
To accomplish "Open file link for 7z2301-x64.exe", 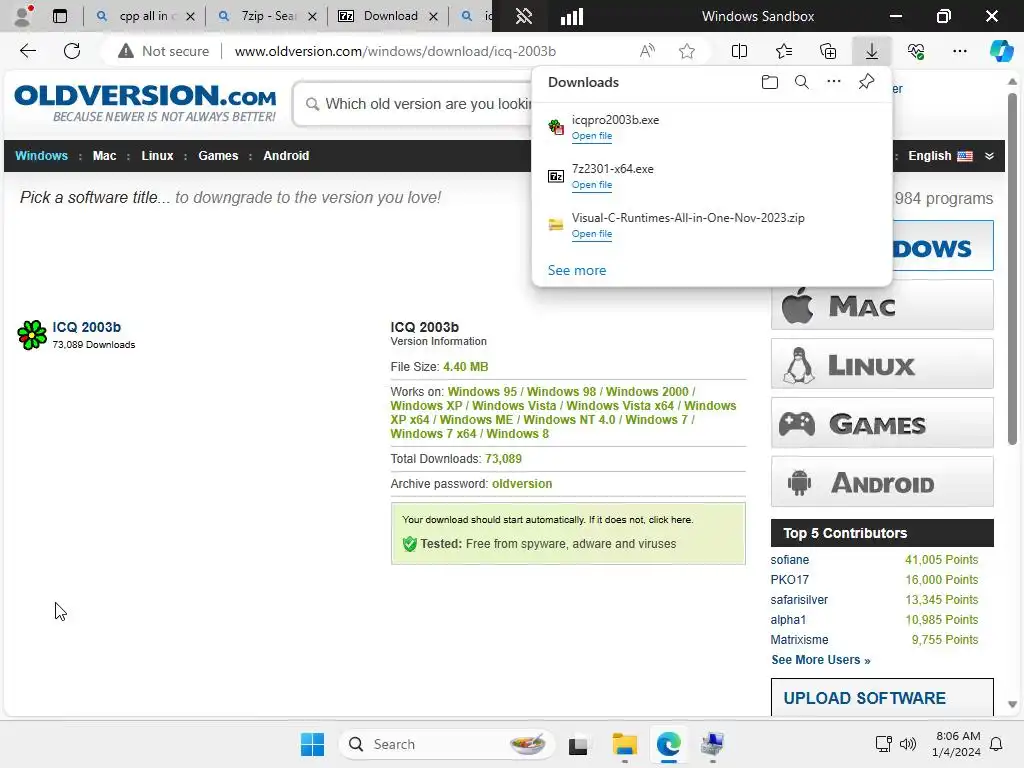I will click(592, 185).
